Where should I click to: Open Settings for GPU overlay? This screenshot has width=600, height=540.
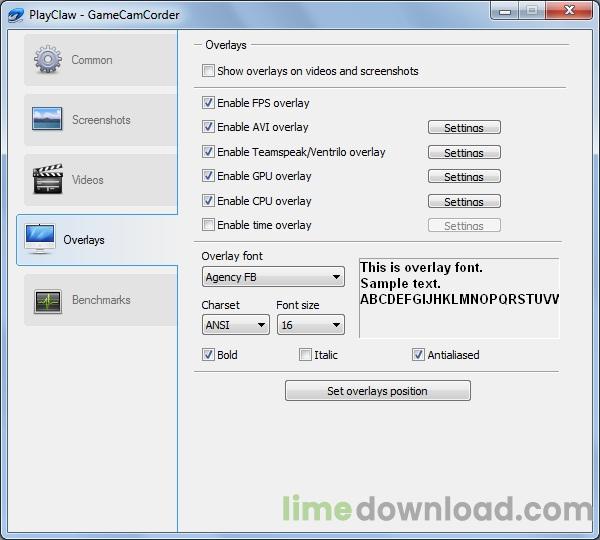464,176
